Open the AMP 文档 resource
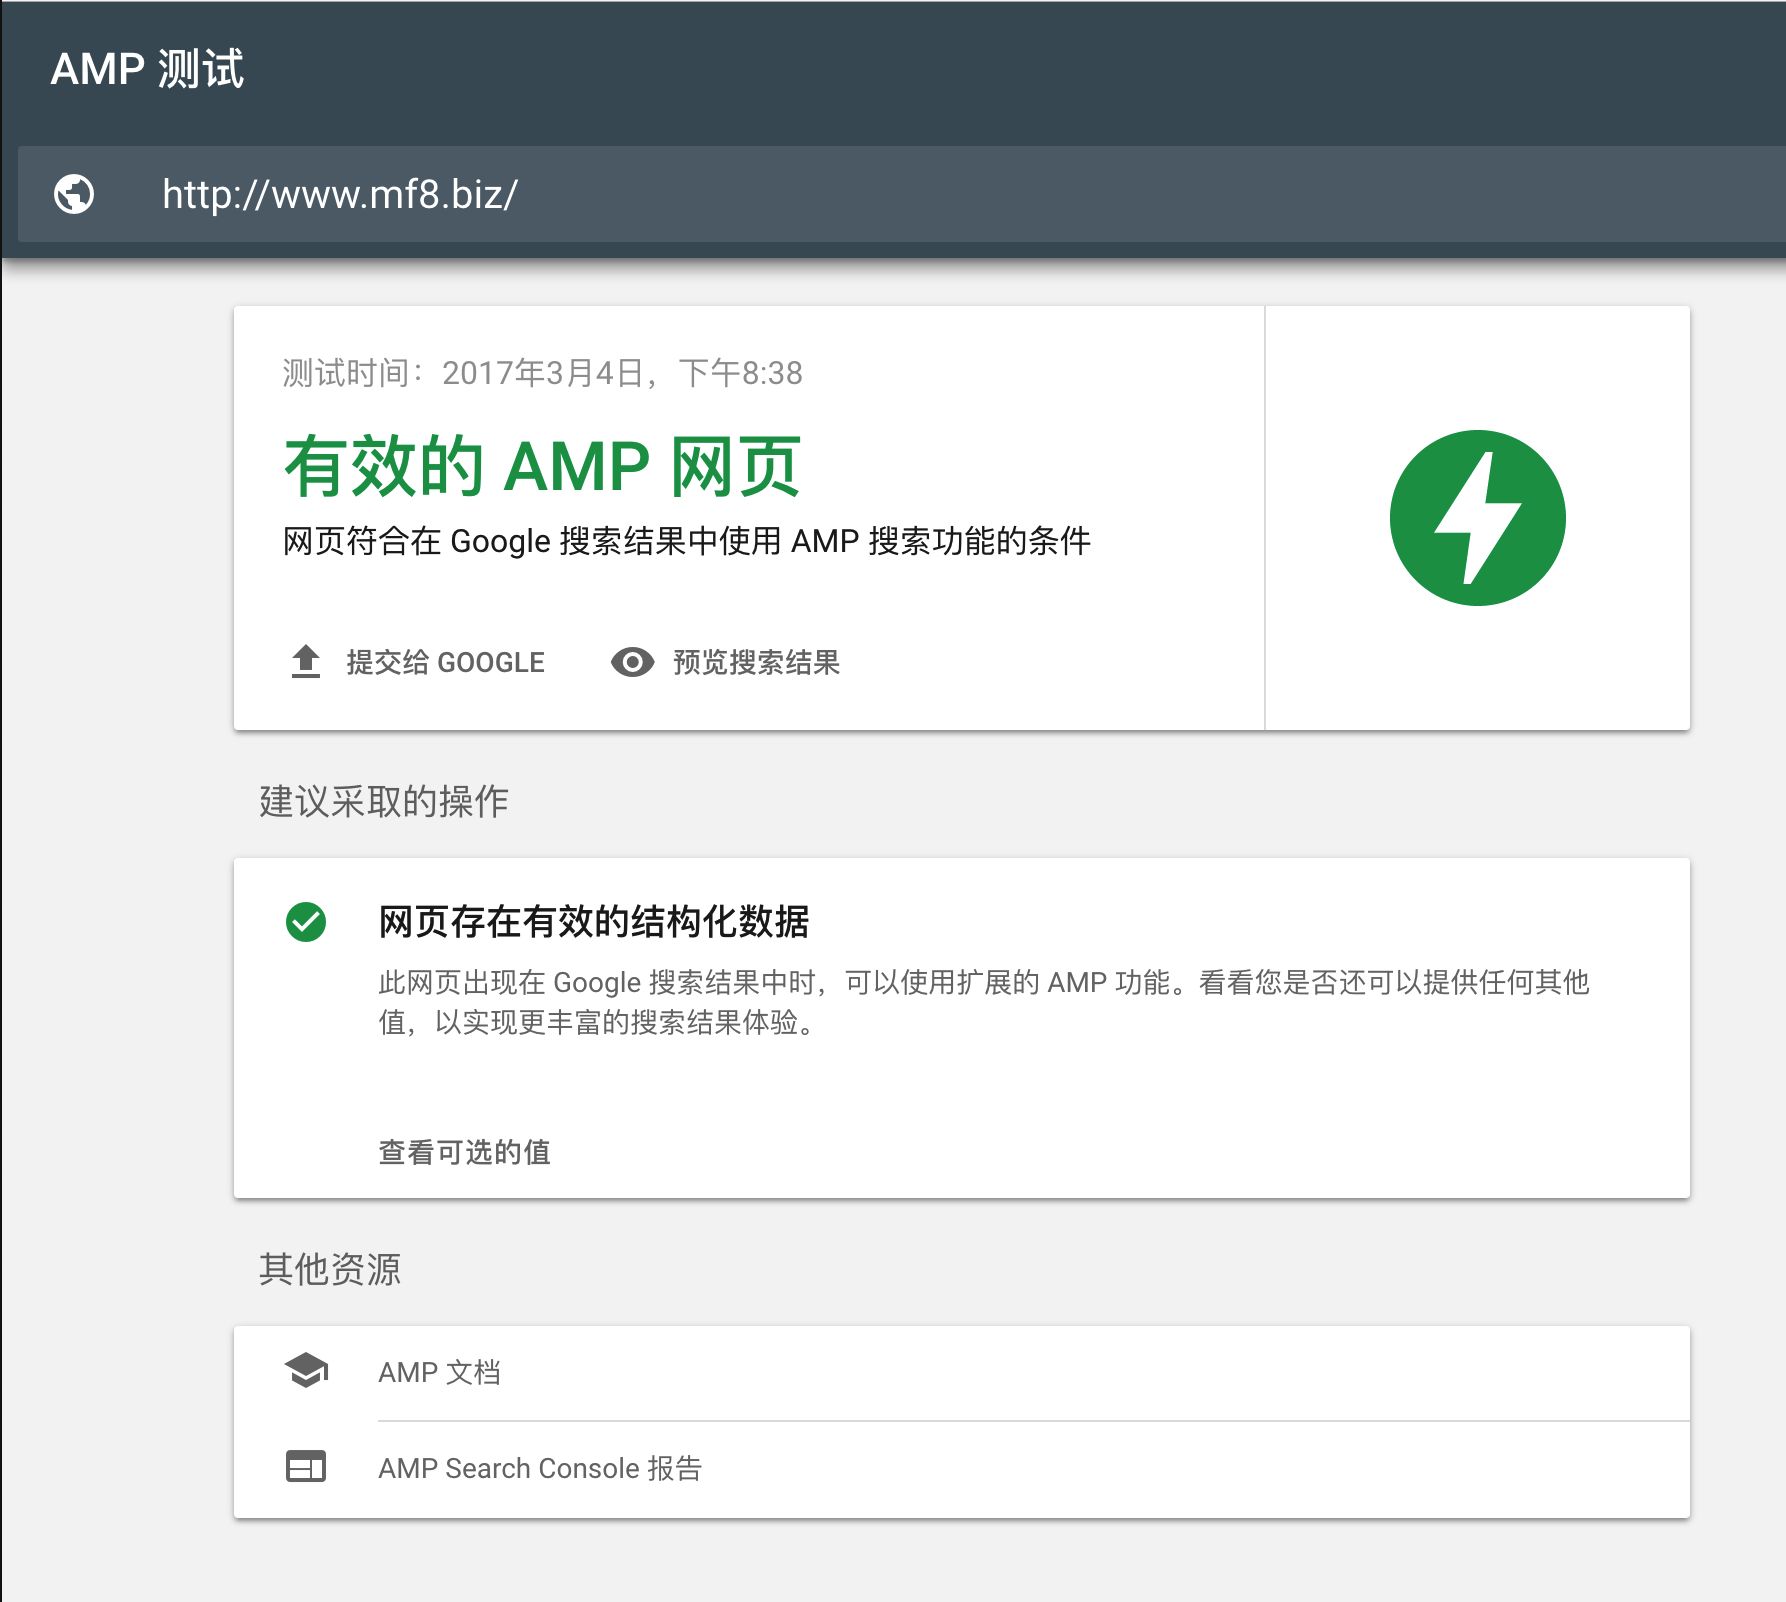This screenshot has height=1602, width=1786. click(962, 1373)
